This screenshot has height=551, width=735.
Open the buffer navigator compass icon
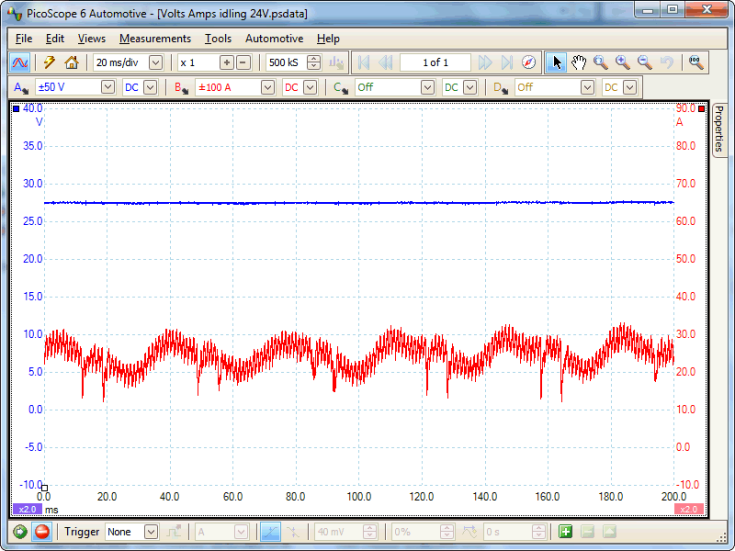pyautogui.click(x=529, y=62)
